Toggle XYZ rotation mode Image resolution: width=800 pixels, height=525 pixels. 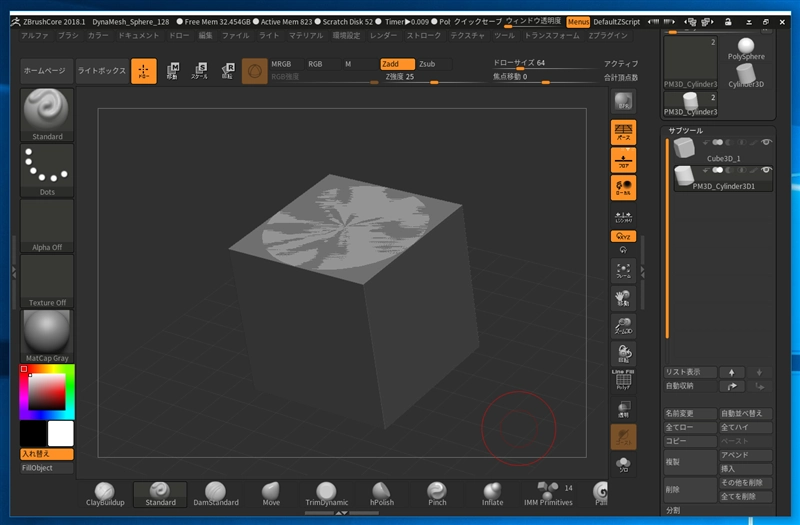click(x=623, y=236)
